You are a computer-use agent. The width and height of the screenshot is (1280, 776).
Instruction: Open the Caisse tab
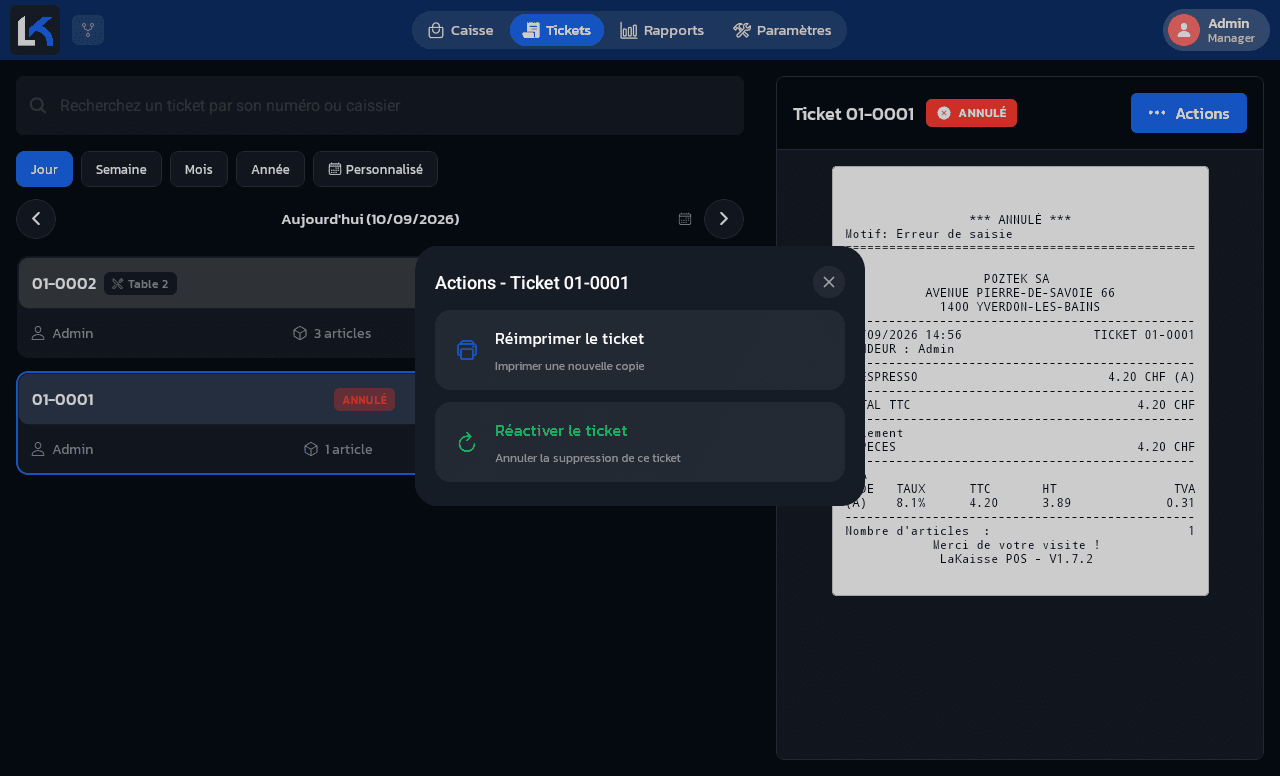460,30
